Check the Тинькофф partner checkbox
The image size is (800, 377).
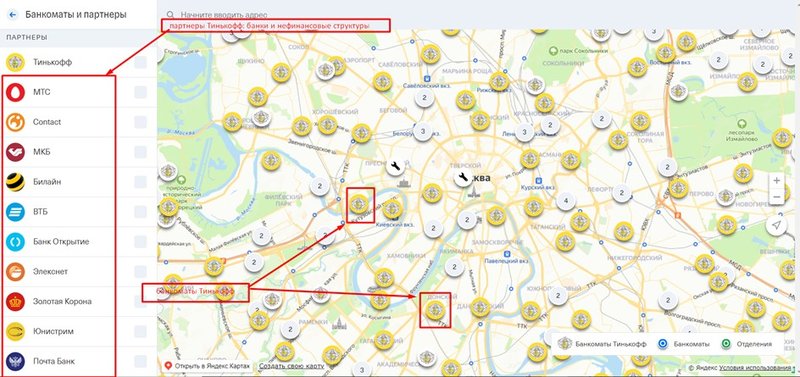pyautogui.click(x=140, y=62)
